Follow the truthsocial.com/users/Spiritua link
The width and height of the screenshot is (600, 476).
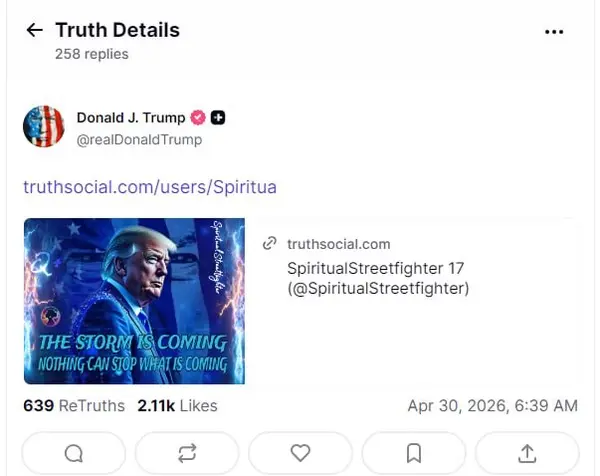pyautogui.click(x=149, y=187)
